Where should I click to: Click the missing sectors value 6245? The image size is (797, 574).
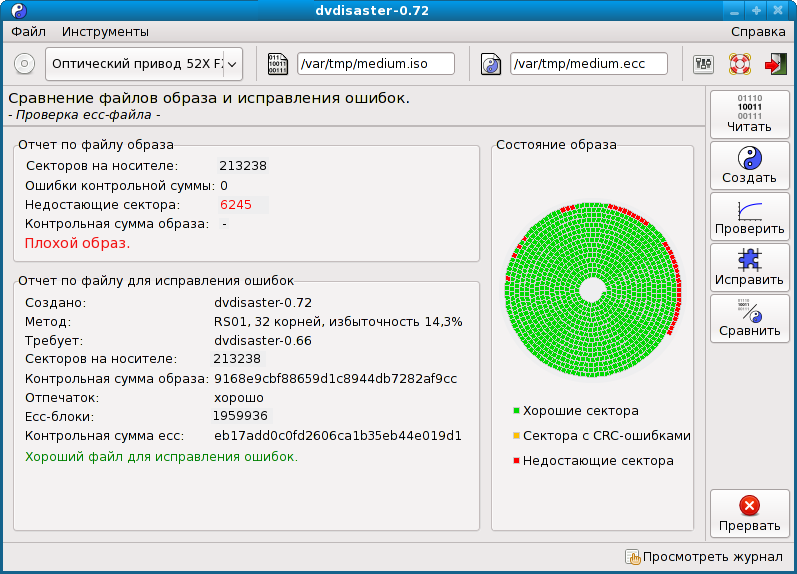point(236,205)
